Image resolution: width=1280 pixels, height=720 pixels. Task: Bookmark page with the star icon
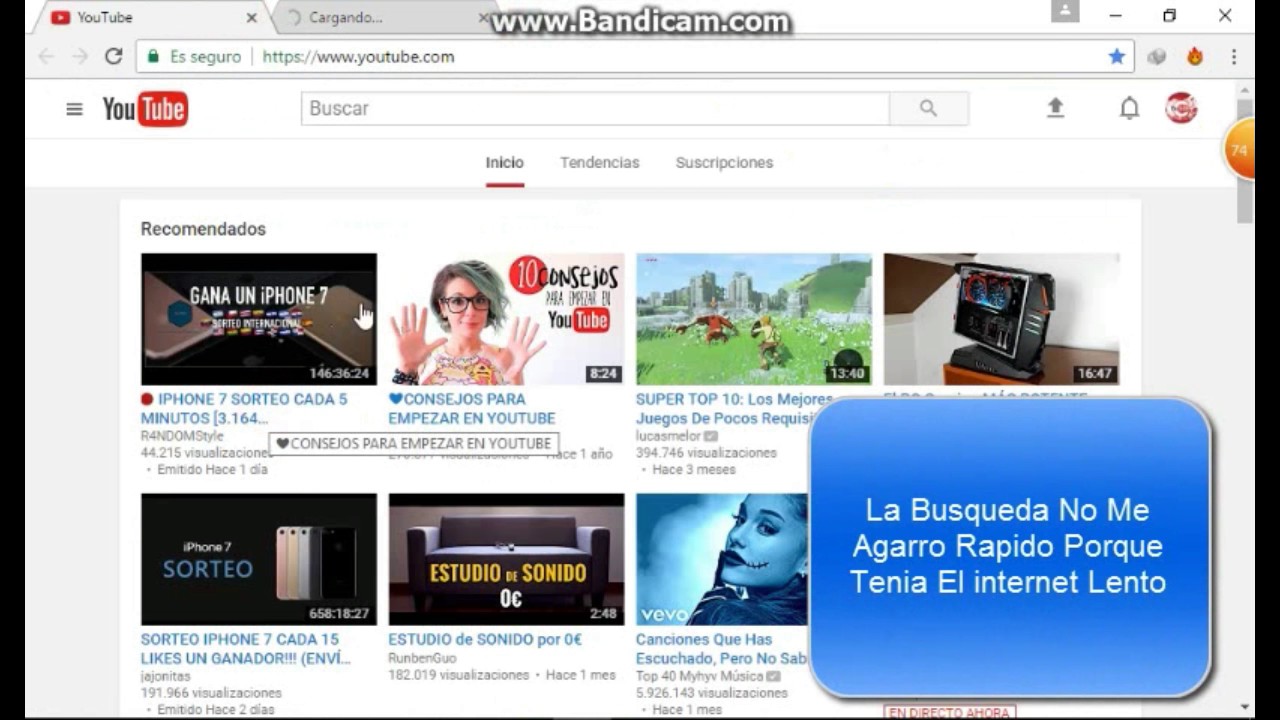click(x=1117, y=57)
